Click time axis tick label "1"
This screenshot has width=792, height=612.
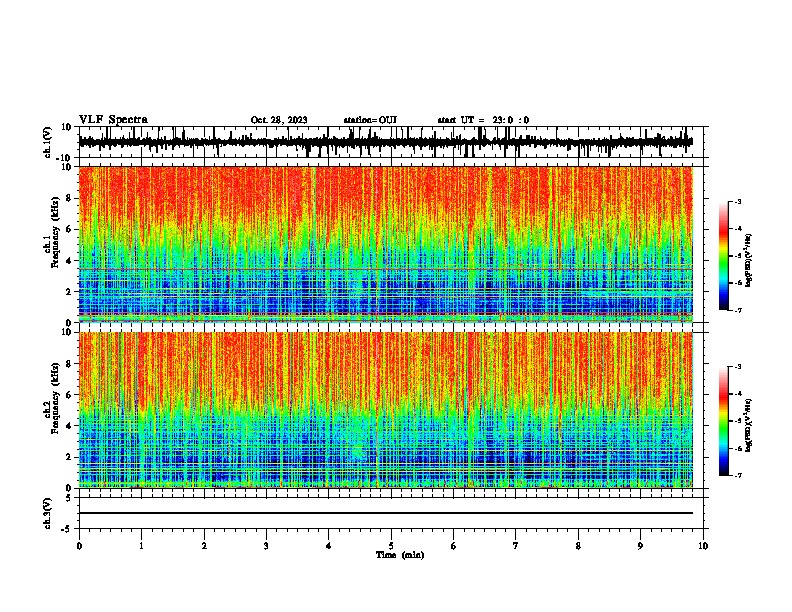pyautogui.click(x=141, y=546)
